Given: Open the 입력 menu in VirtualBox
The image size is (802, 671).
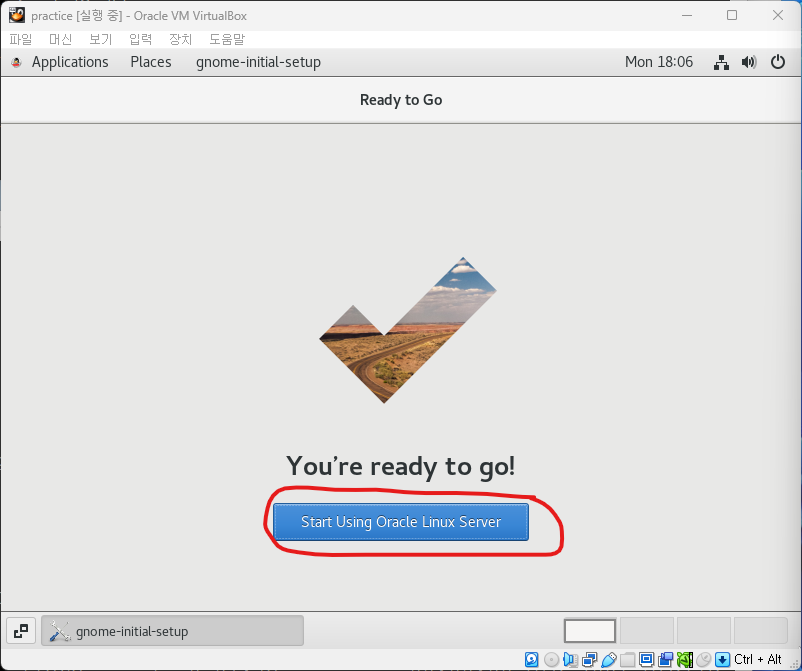Looking at the screenshot, I should [x=141, y=39].
